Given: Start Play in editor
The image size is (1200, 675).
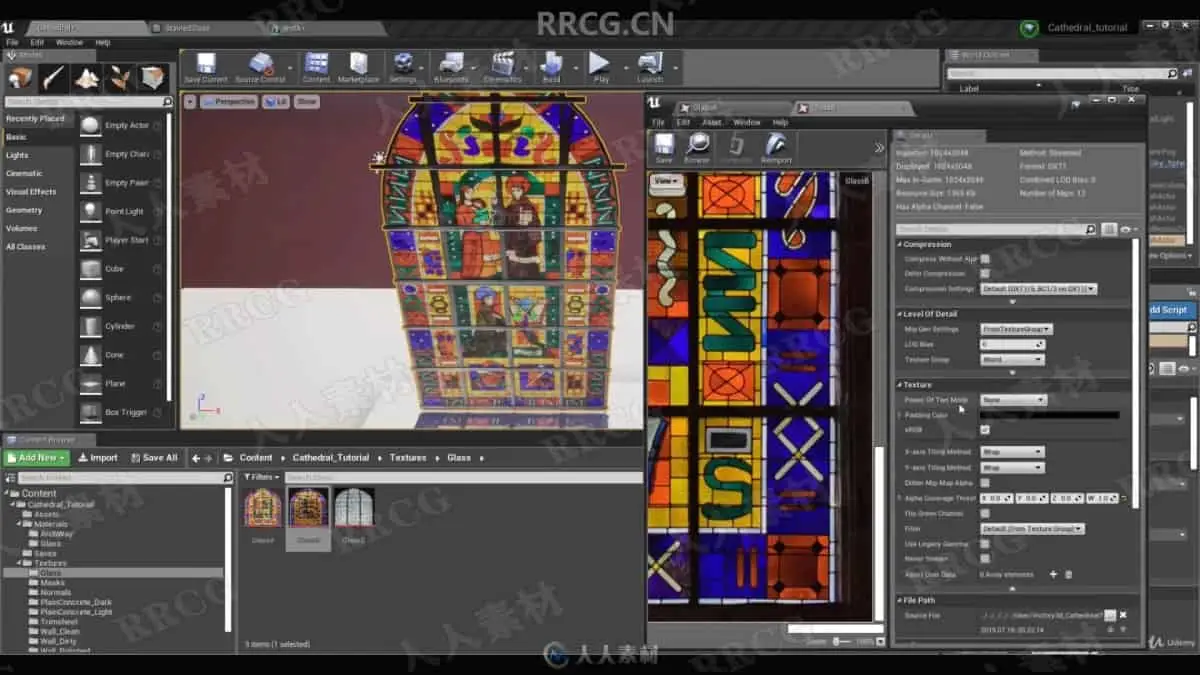Looking at the screenshot, I should tap(600, 67).
